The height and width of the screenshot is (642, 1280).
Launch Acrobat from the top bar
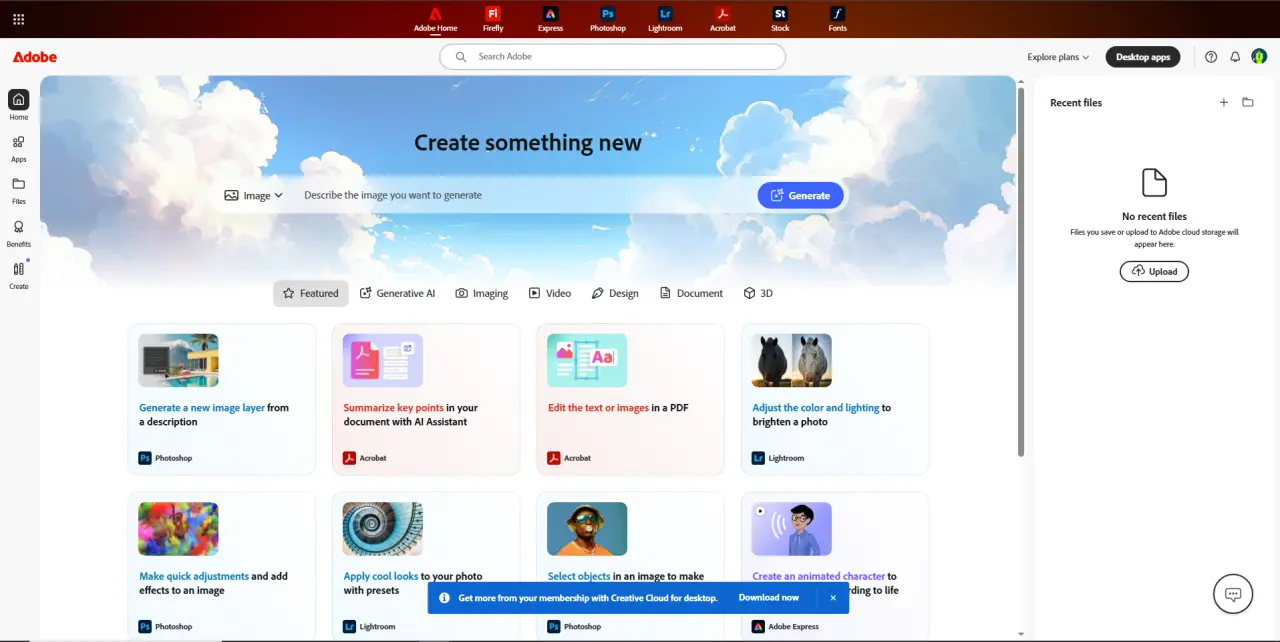click(723, 19)
